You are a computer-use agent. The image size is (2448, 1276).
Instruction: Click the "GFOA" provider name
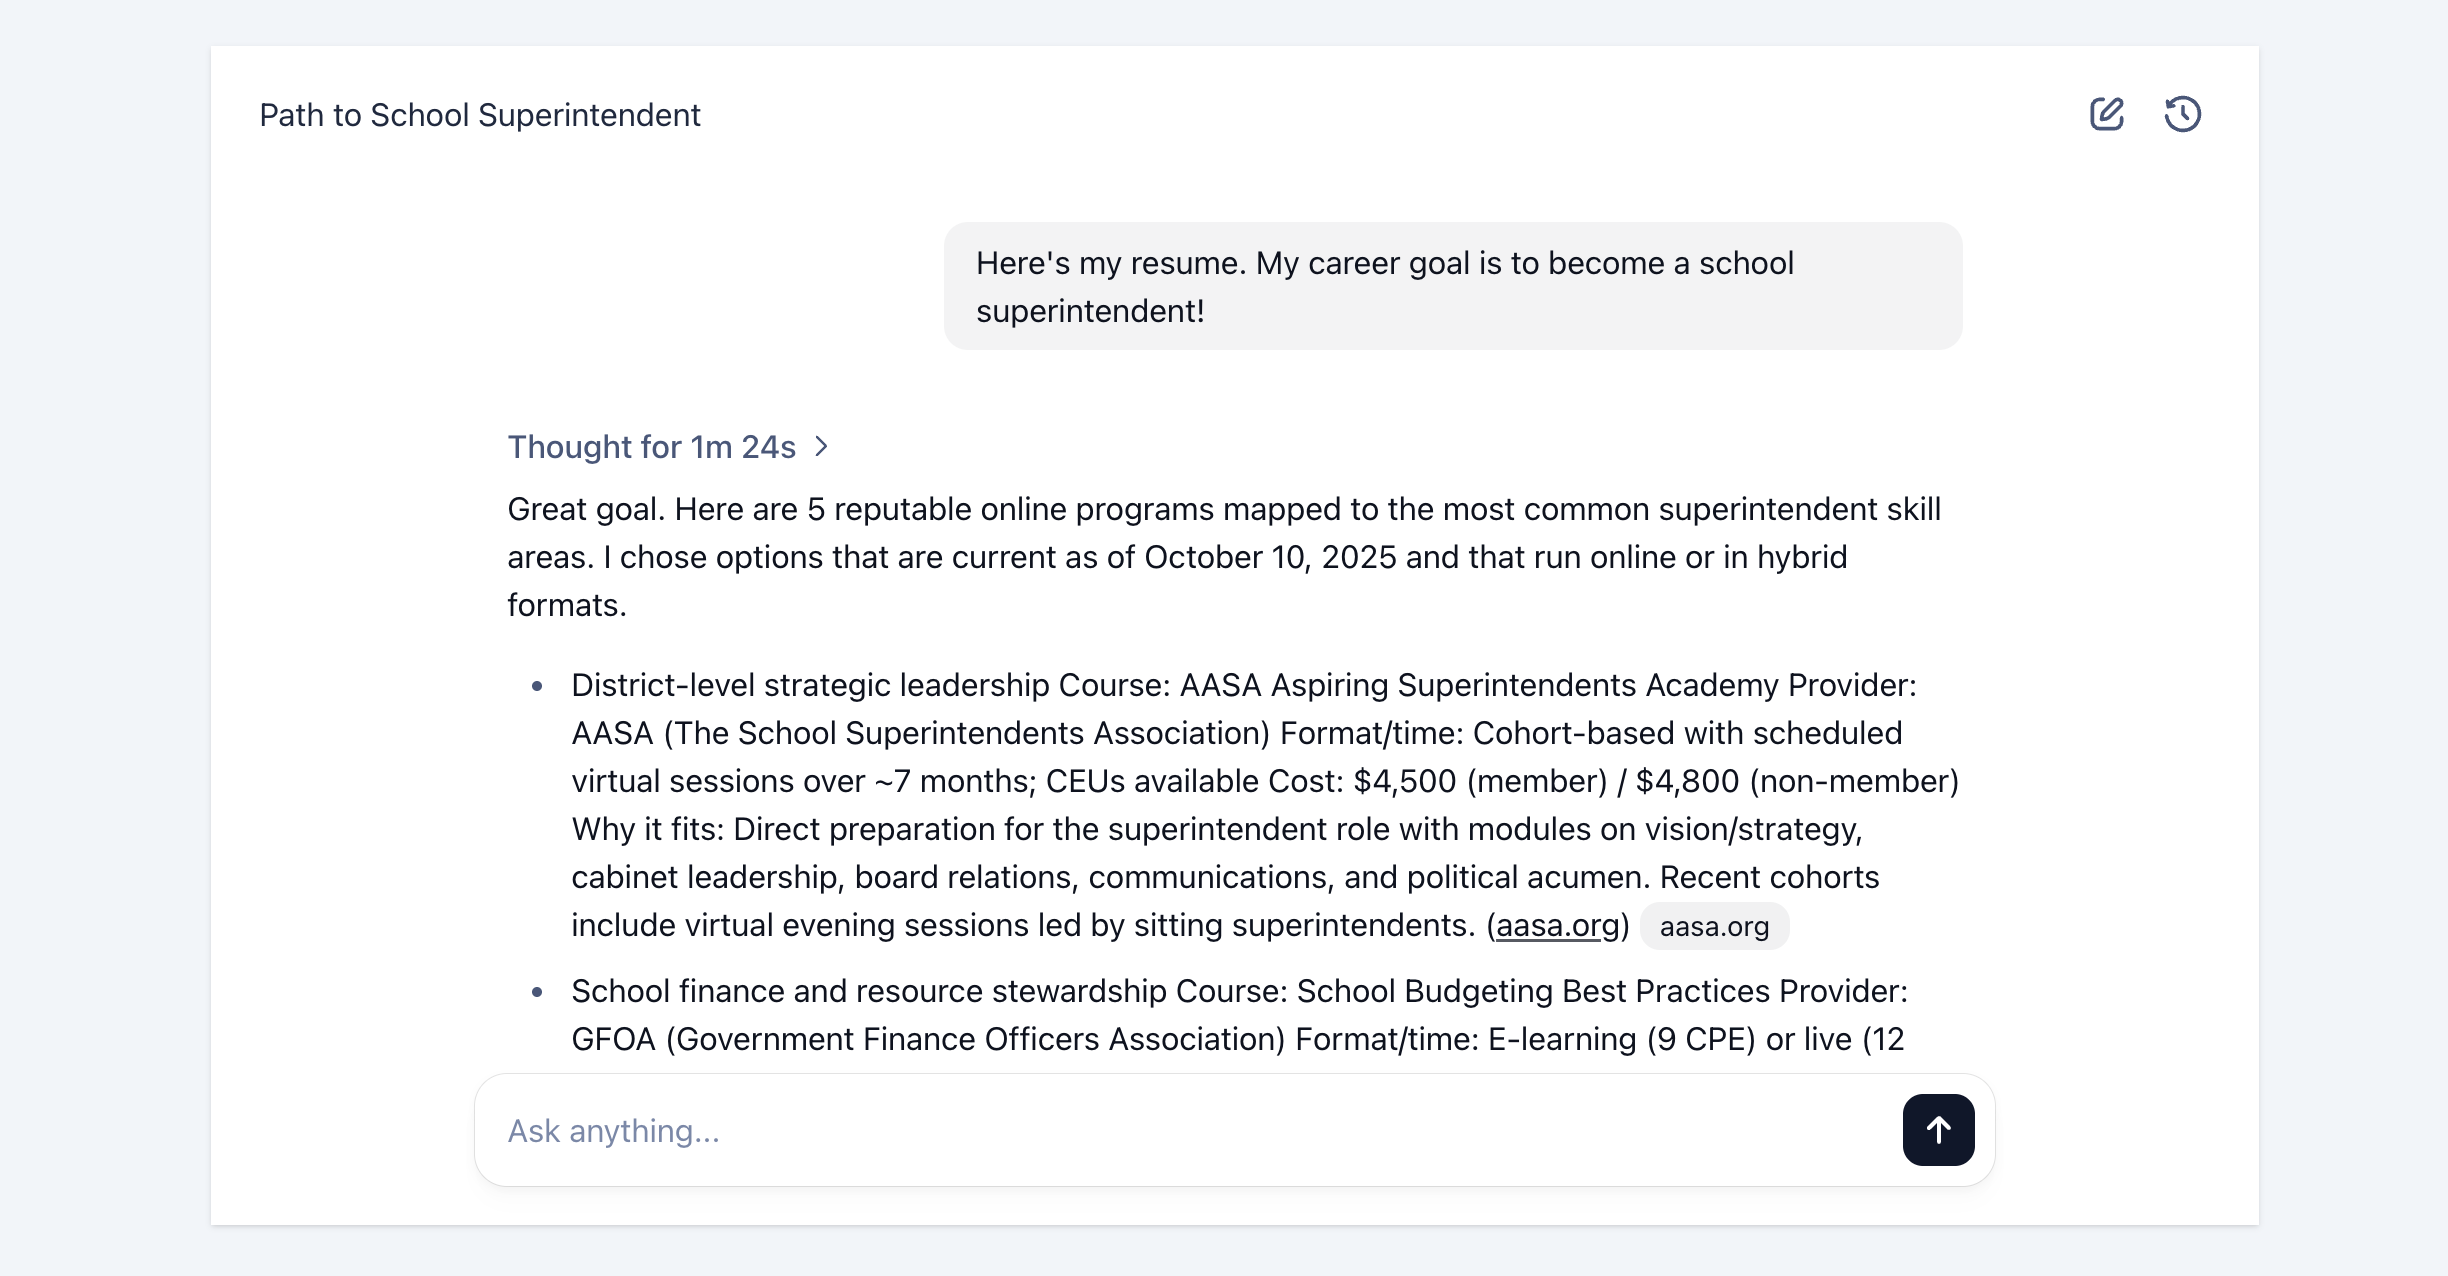613,1039
